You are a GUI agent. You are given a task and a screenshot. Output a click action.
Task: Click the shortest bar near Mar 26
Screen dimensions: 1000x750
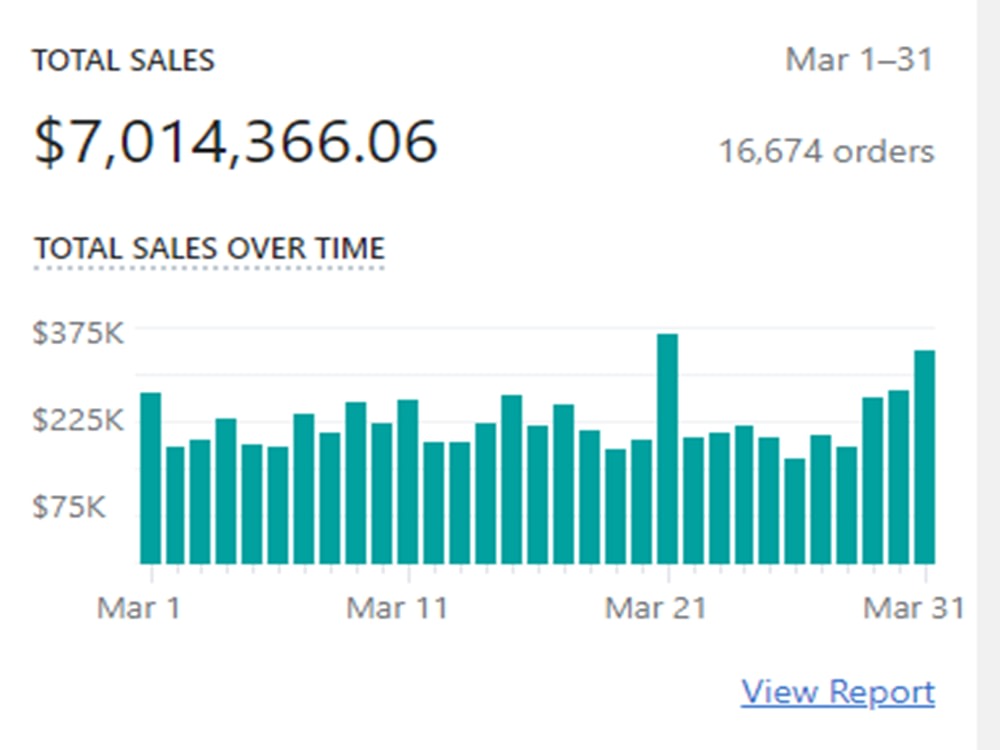(x=795, y=511)
